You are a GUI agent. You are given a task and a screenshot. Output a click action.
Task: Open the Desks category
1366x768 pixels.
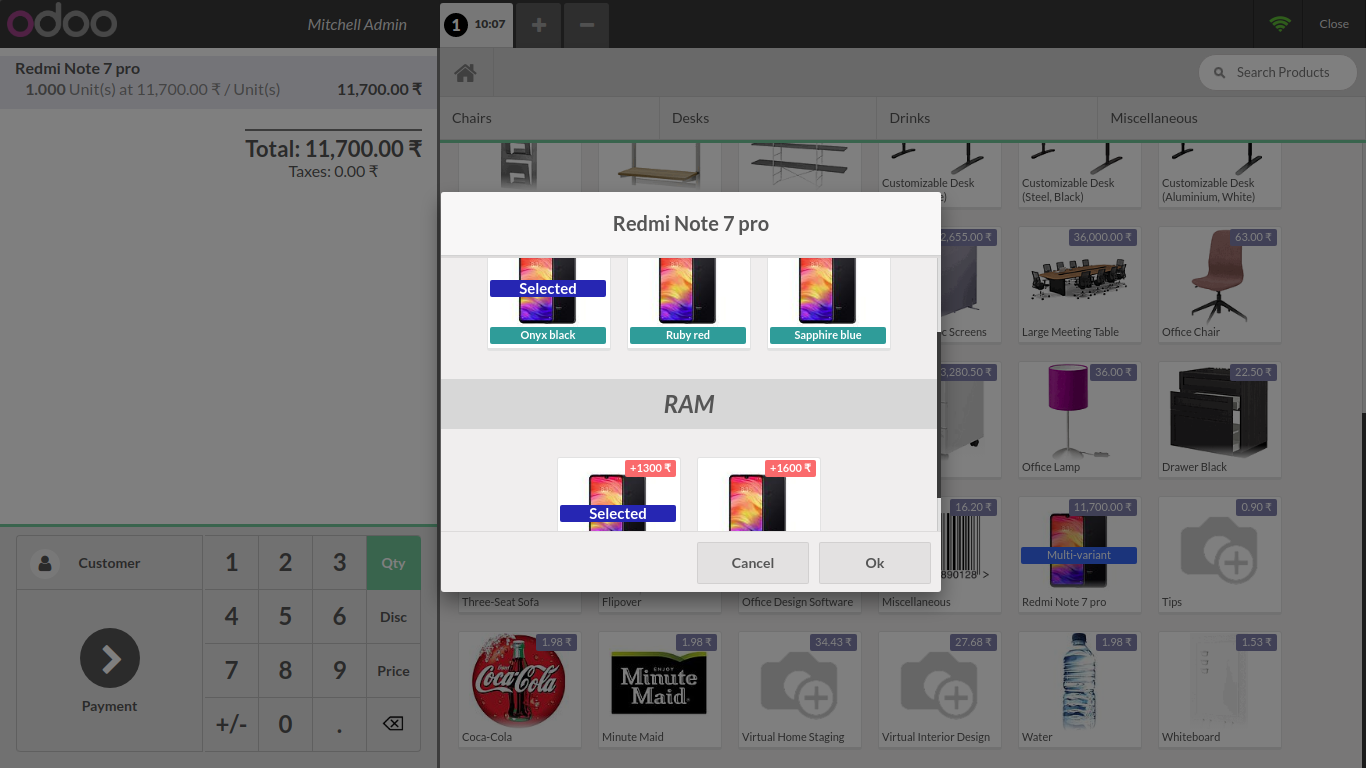tap(768, 118)
